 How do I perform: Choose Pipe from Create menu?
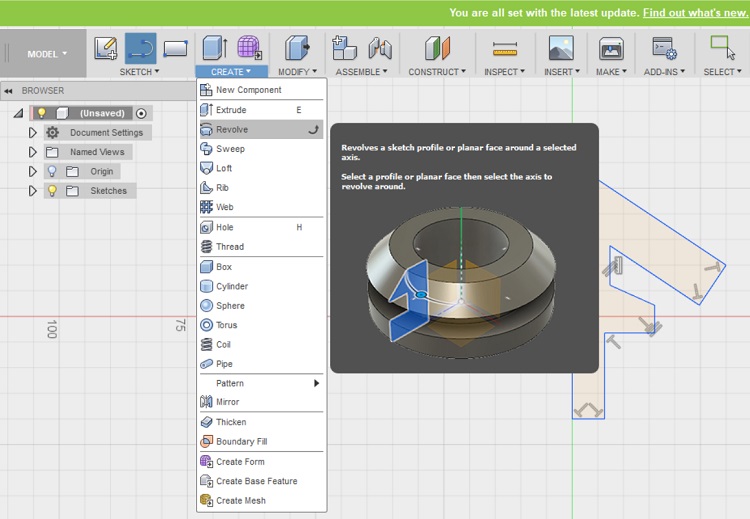click(262, 364)
